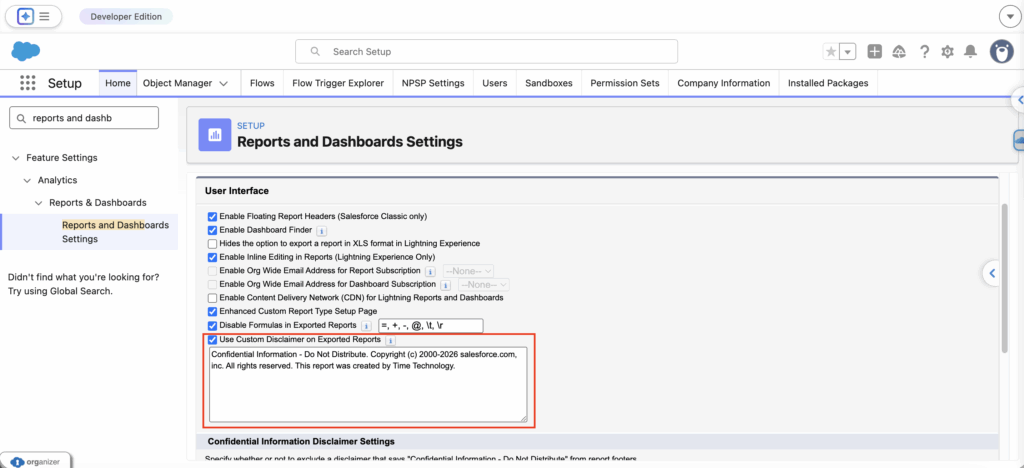Click the settings panel vertical scrollbar
The image size is (1024, 468).
1004,278
